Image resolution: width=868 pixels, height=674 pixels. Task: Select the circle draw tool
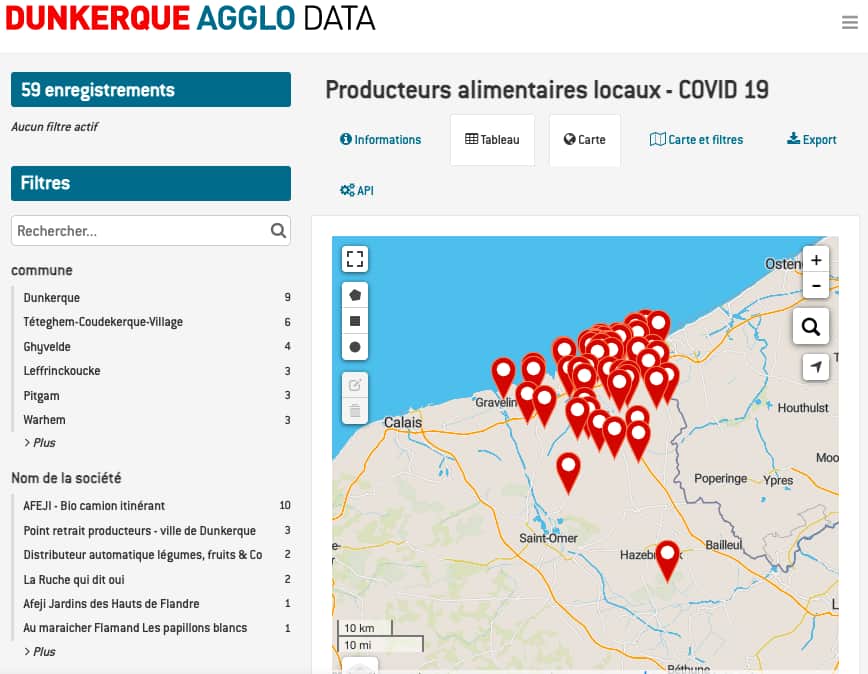[354, 347]
